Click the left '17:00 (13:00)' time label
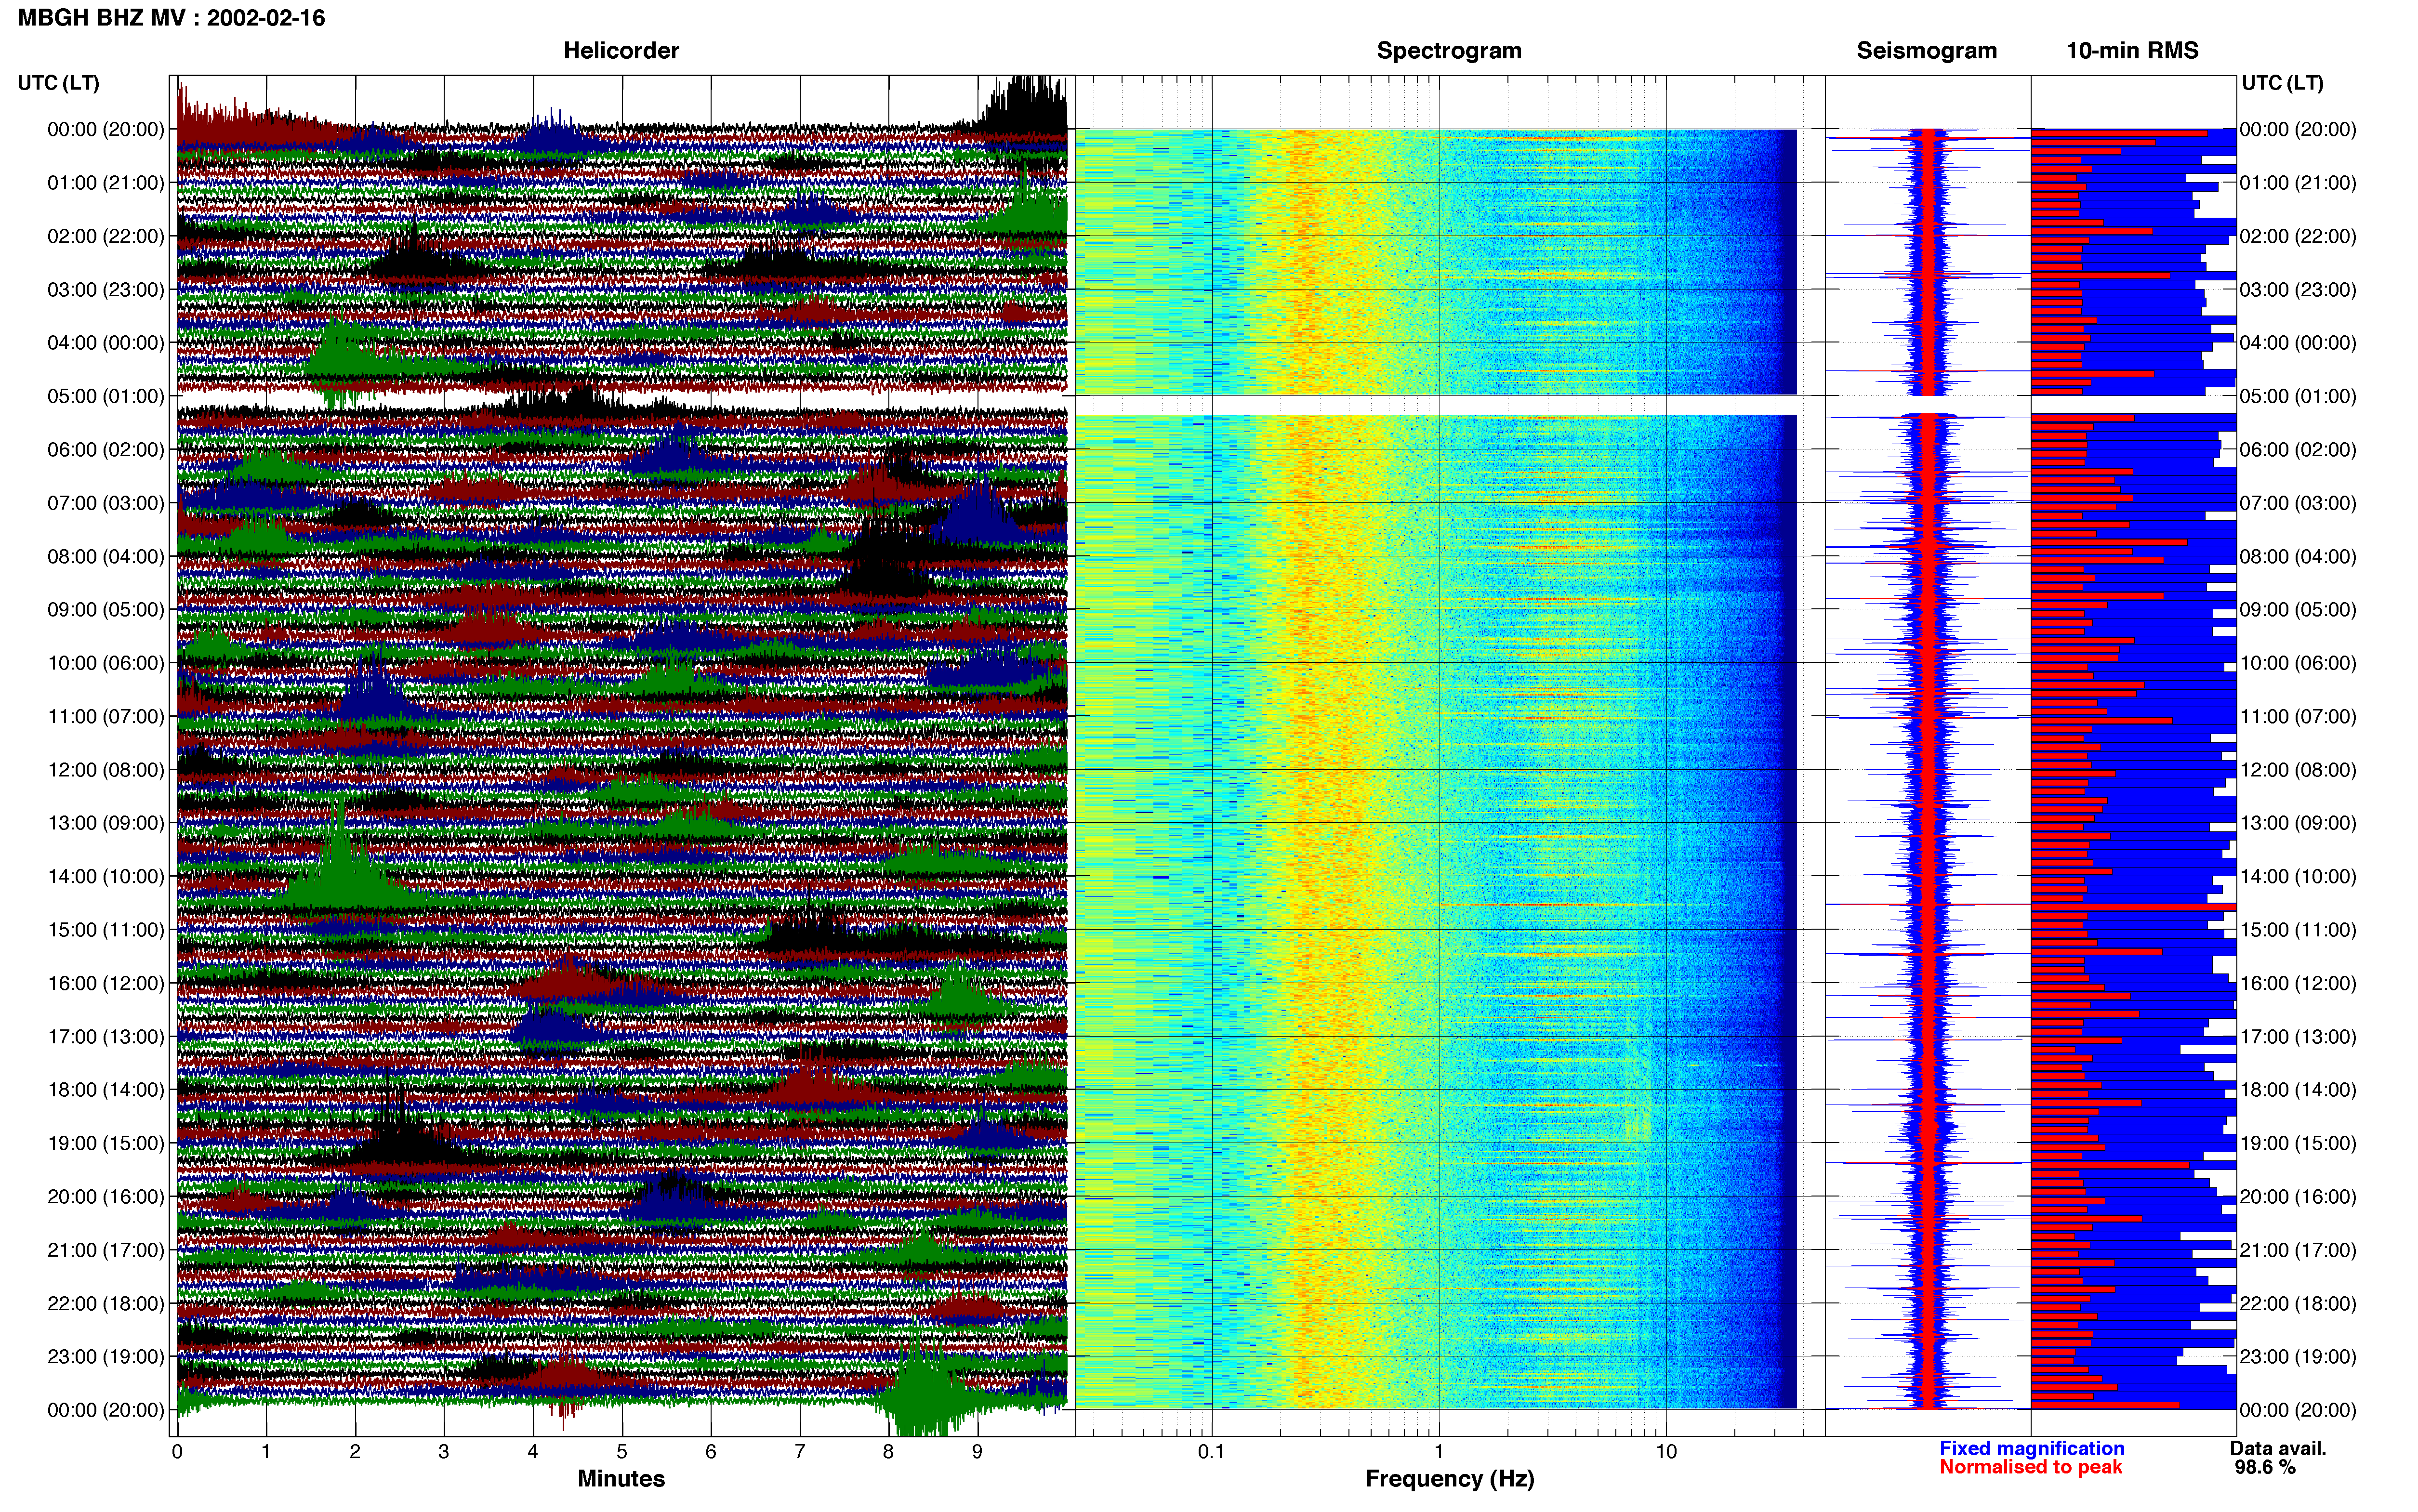The image size is (2418, 1512). click(x=106, y=1036)
